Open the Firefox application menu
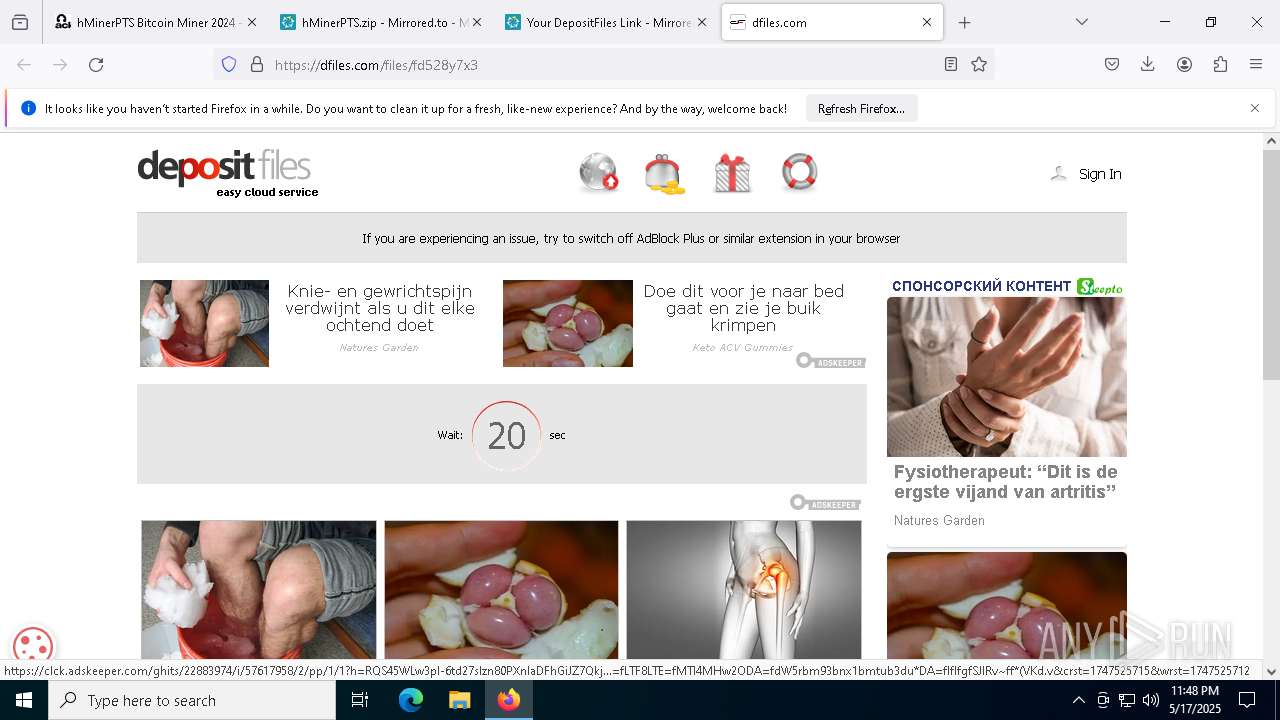 pos(1256,65)
